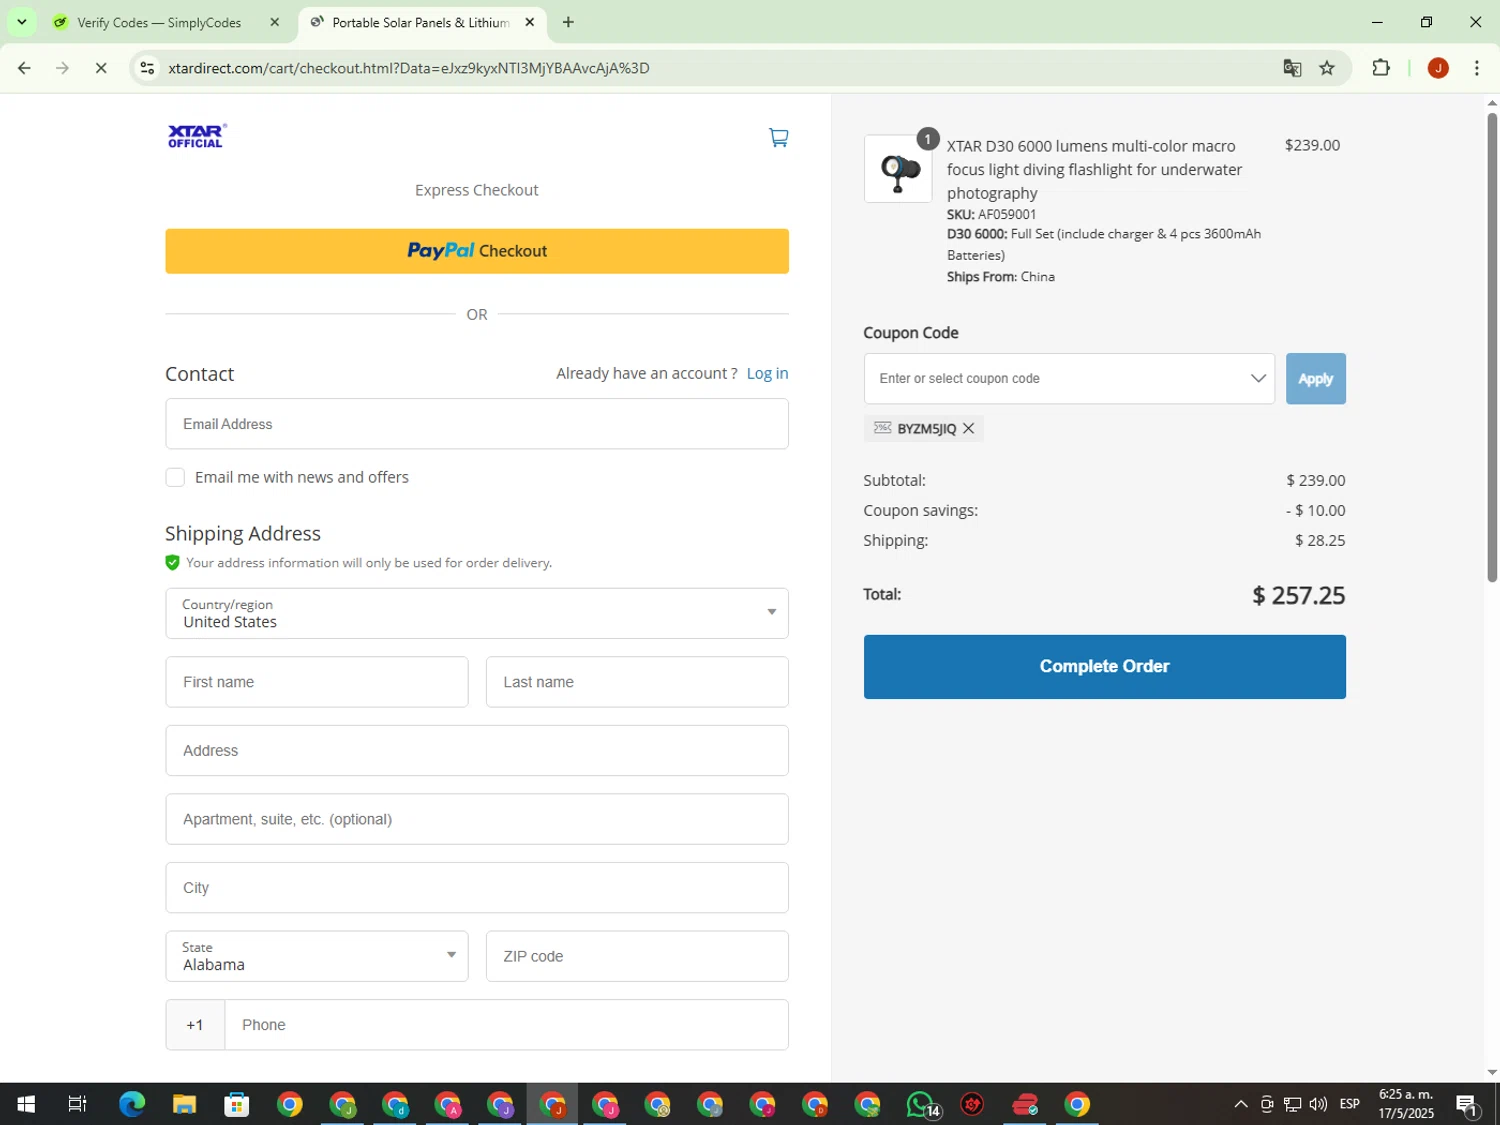1500x1125 pixels.
Task: Launch Microsoft Edge from the taskbar
Action: pyautogui.click(x=132, y=1104)
